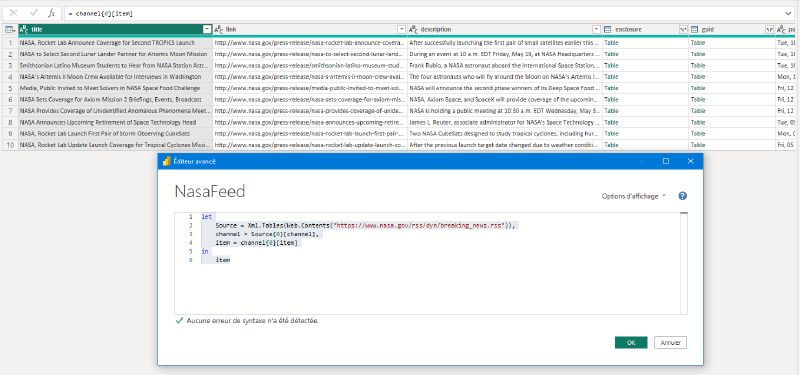
Task: Select the cell 'NASA, Rocket Lab Launch First Pair'
Action: [115, 133]
